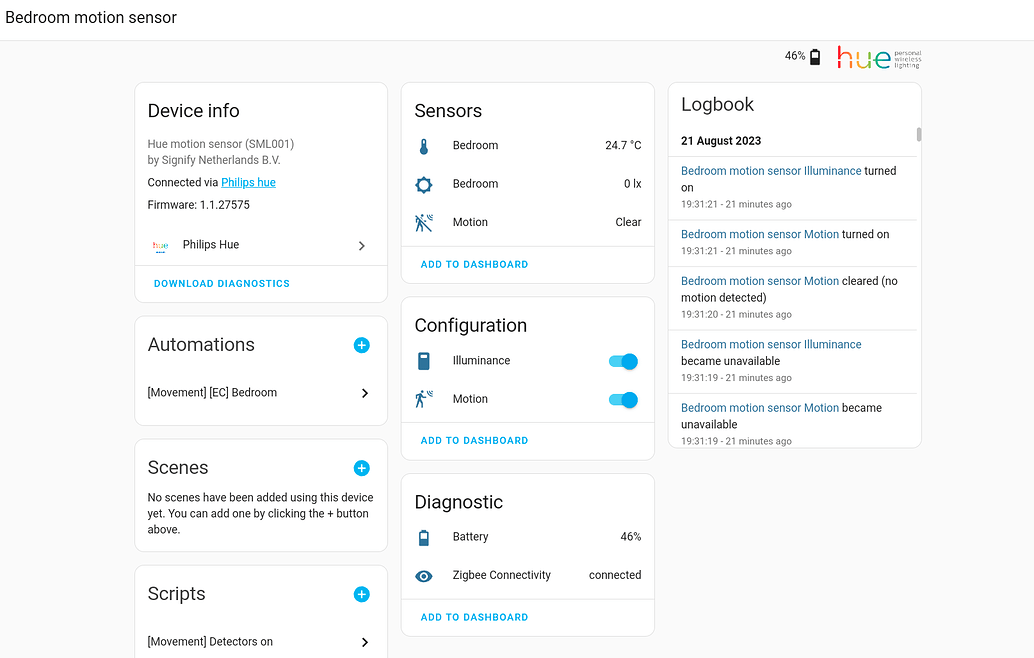The image size is (1034, 658).
Task: Add a new automation with the plus icon
Action: (361, 344)
